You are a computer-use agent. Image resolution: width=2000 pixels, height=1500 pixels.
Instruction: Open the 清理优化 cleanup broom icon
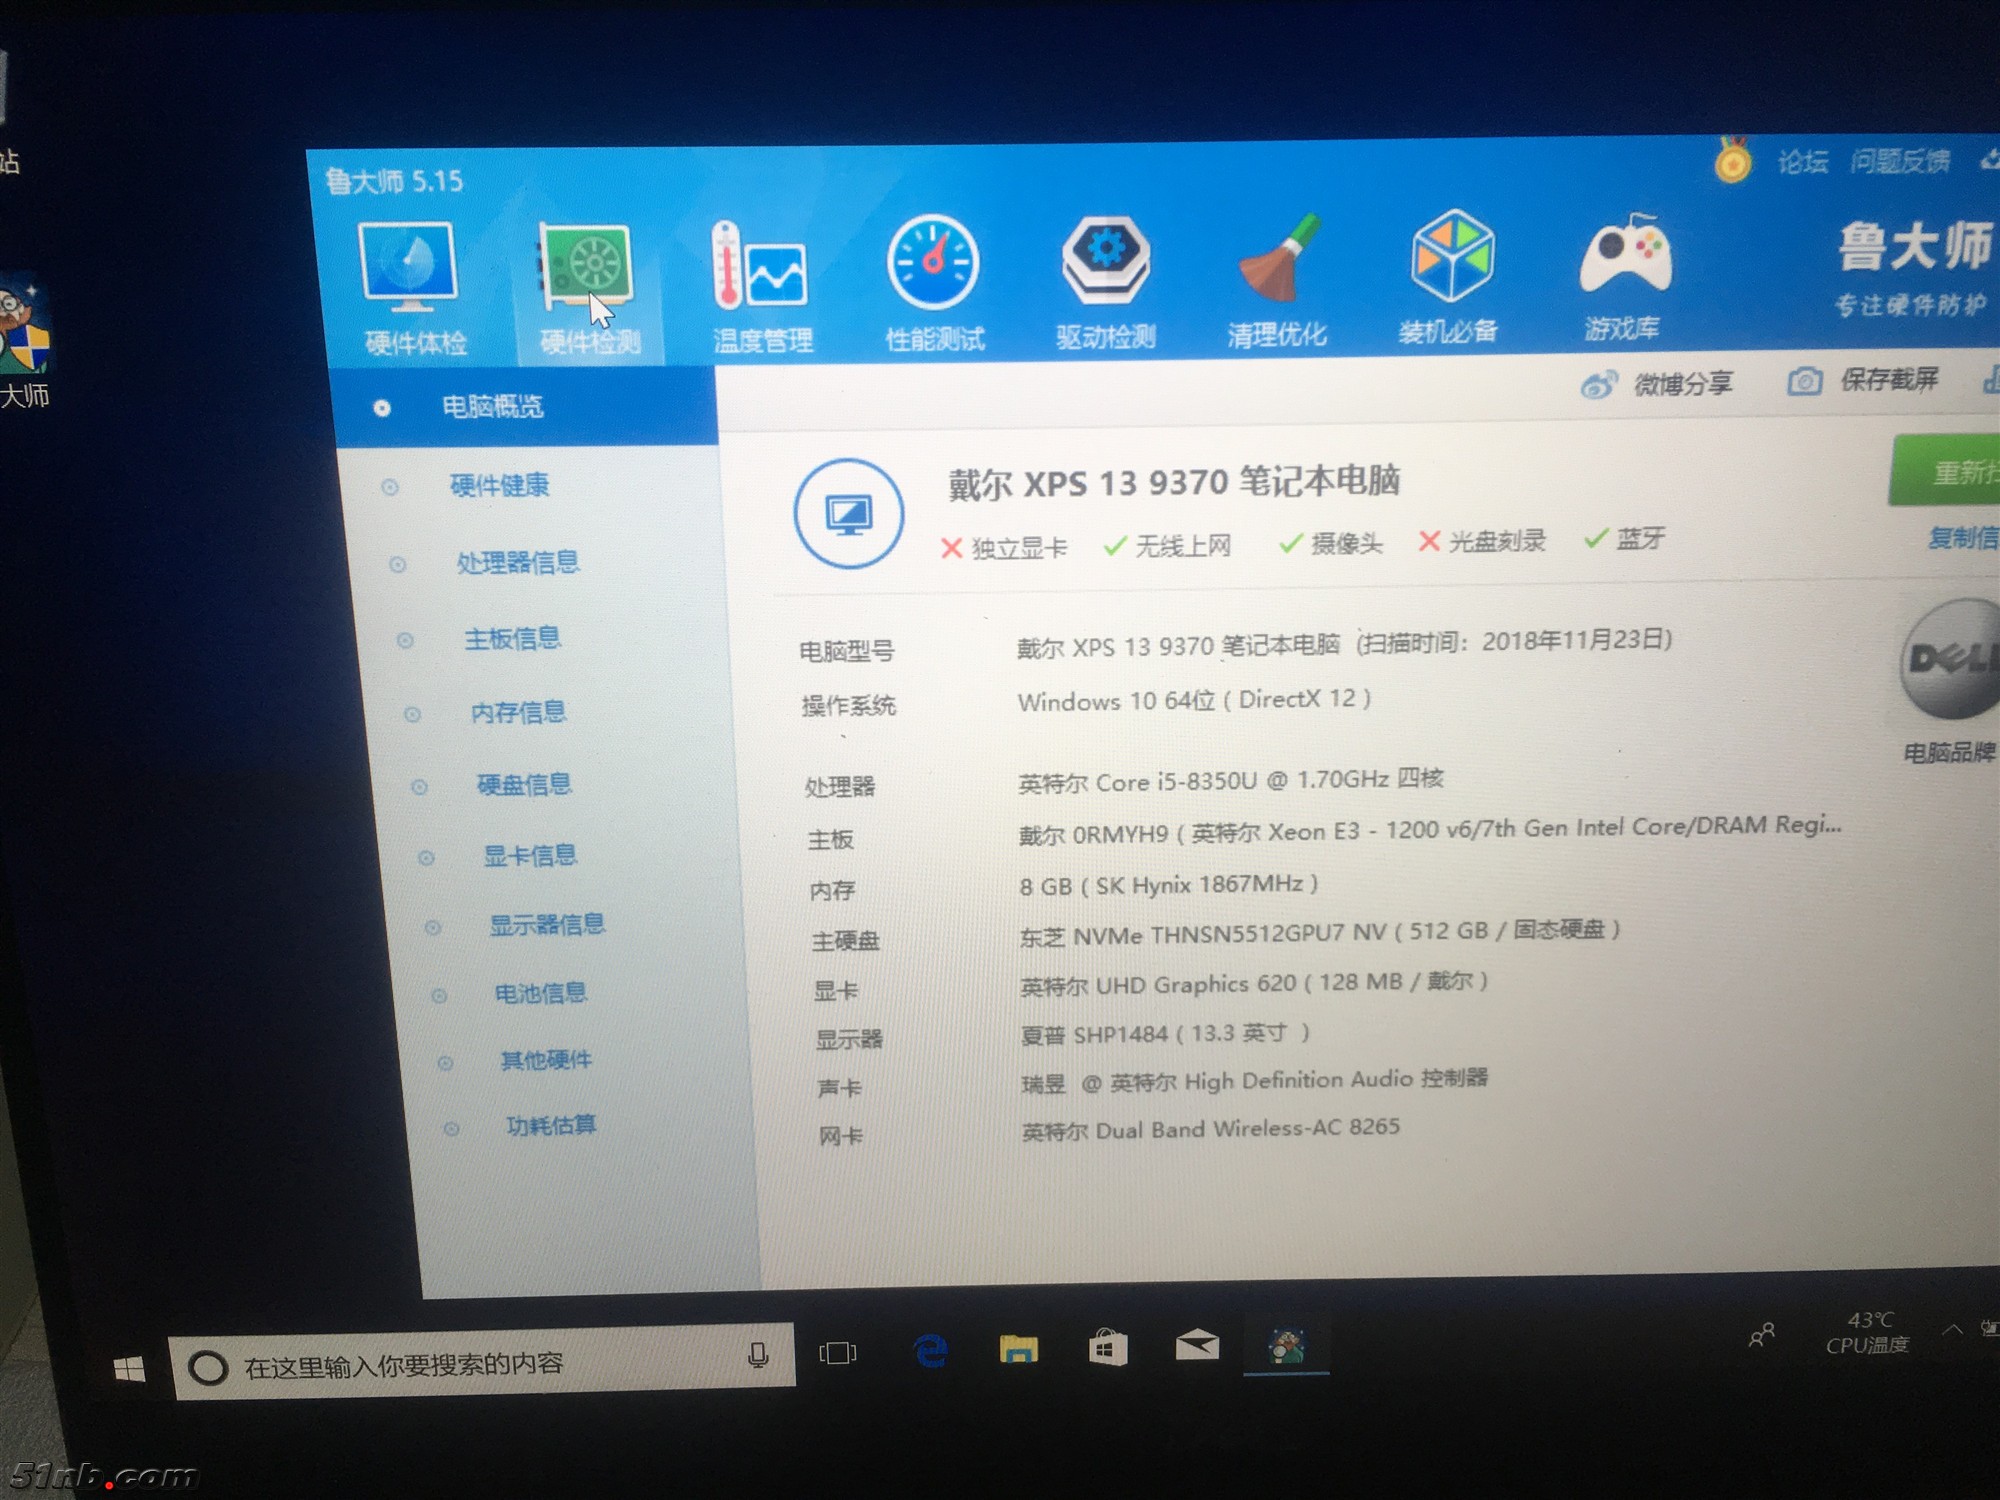(1278, 260)
